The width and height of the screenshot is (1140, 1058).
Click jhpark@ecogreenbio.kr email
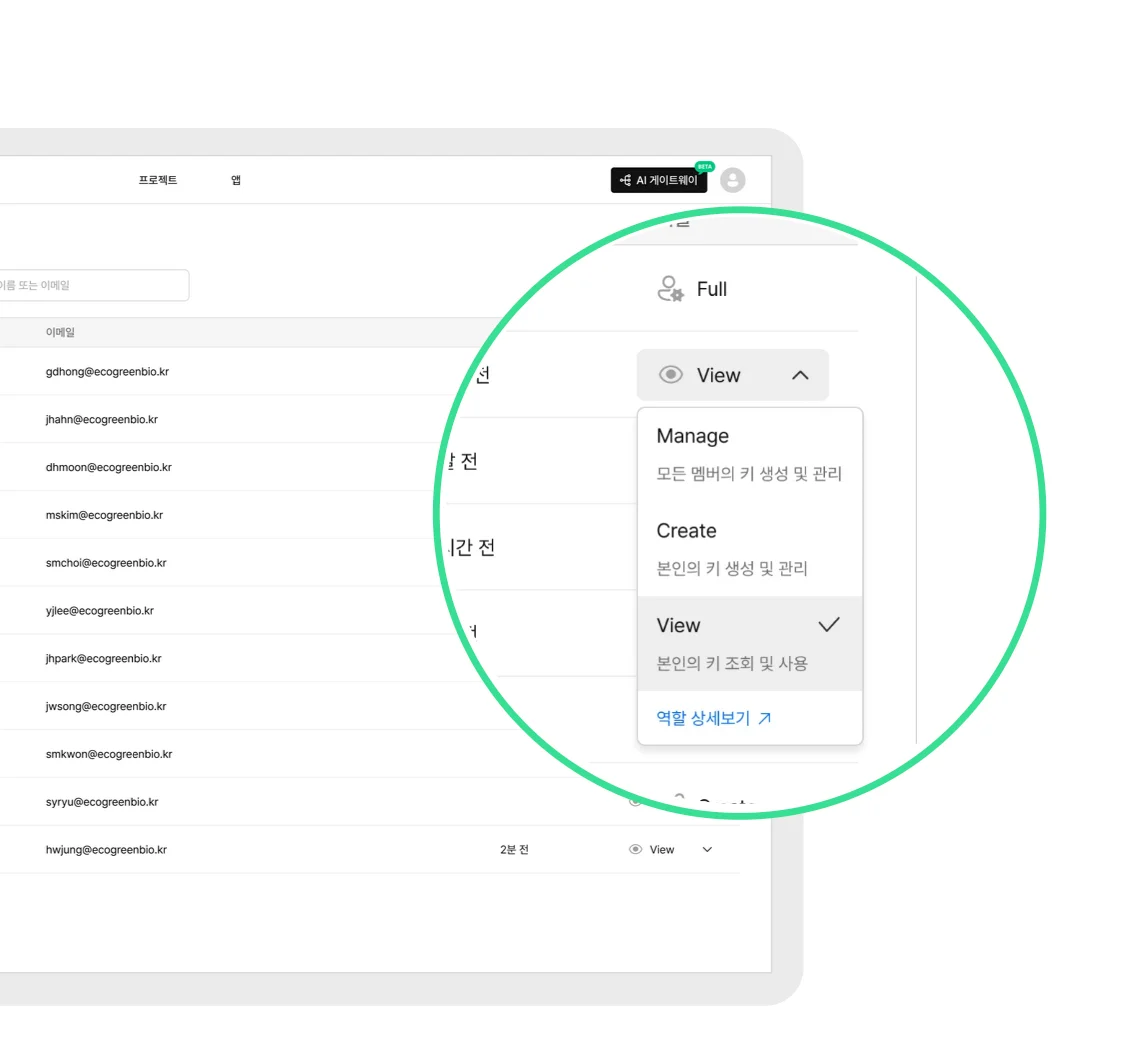point(103,659)
